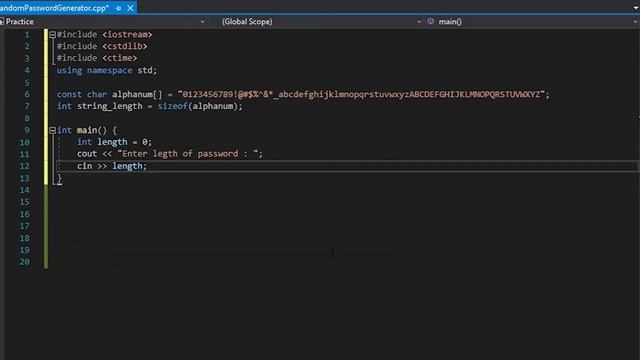Pin the RandomPasswordGenerator.cpp tab

119,8
